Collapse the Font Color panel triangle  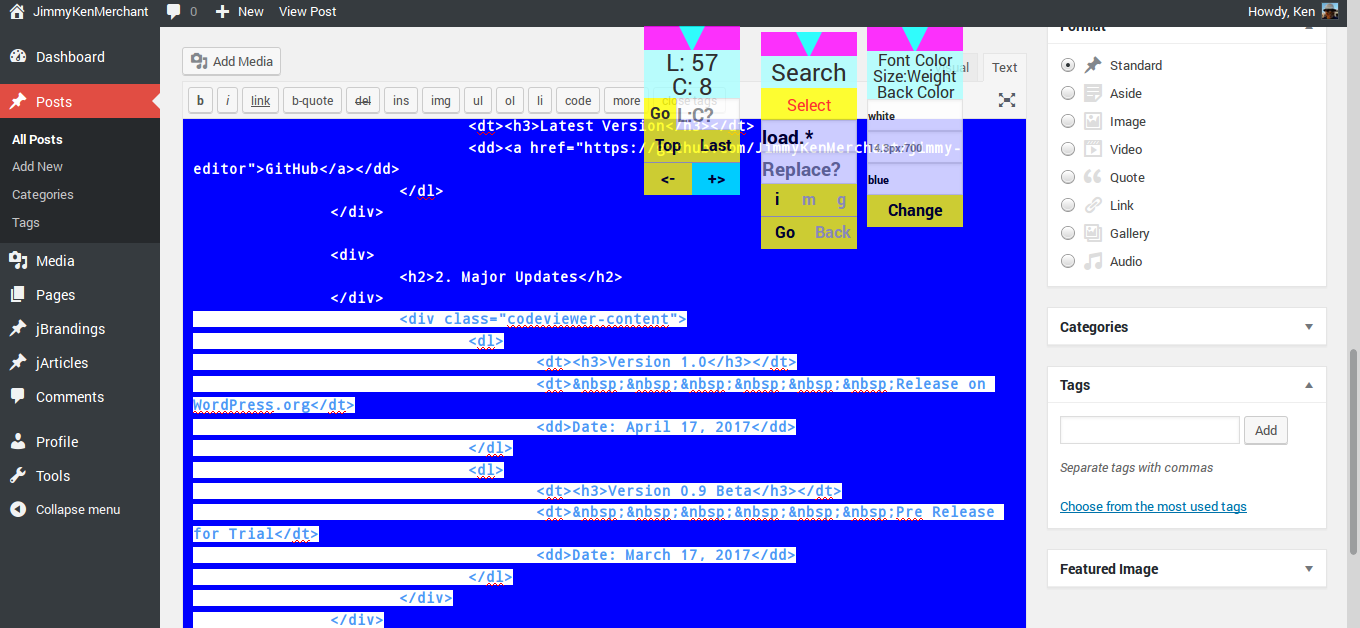pyautogui.click(x=915, y=39)
